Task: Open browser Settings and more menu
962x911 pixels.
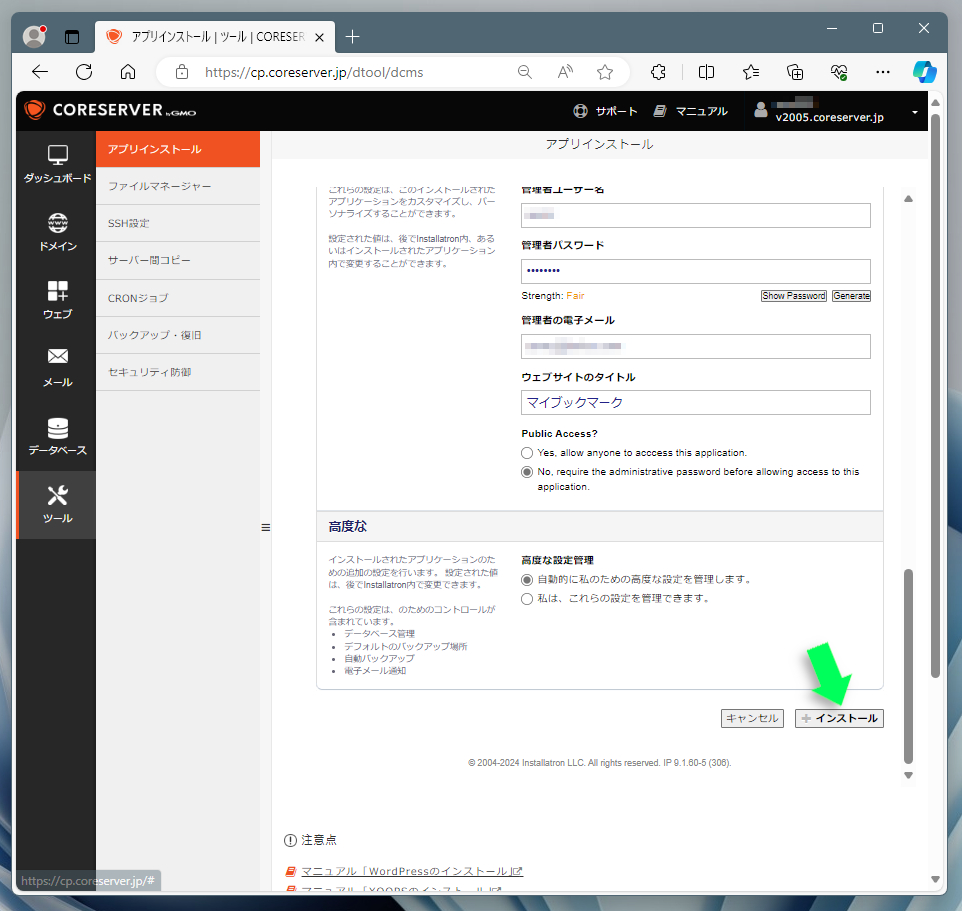Action: pyautogui.click(x=883, y=72)
